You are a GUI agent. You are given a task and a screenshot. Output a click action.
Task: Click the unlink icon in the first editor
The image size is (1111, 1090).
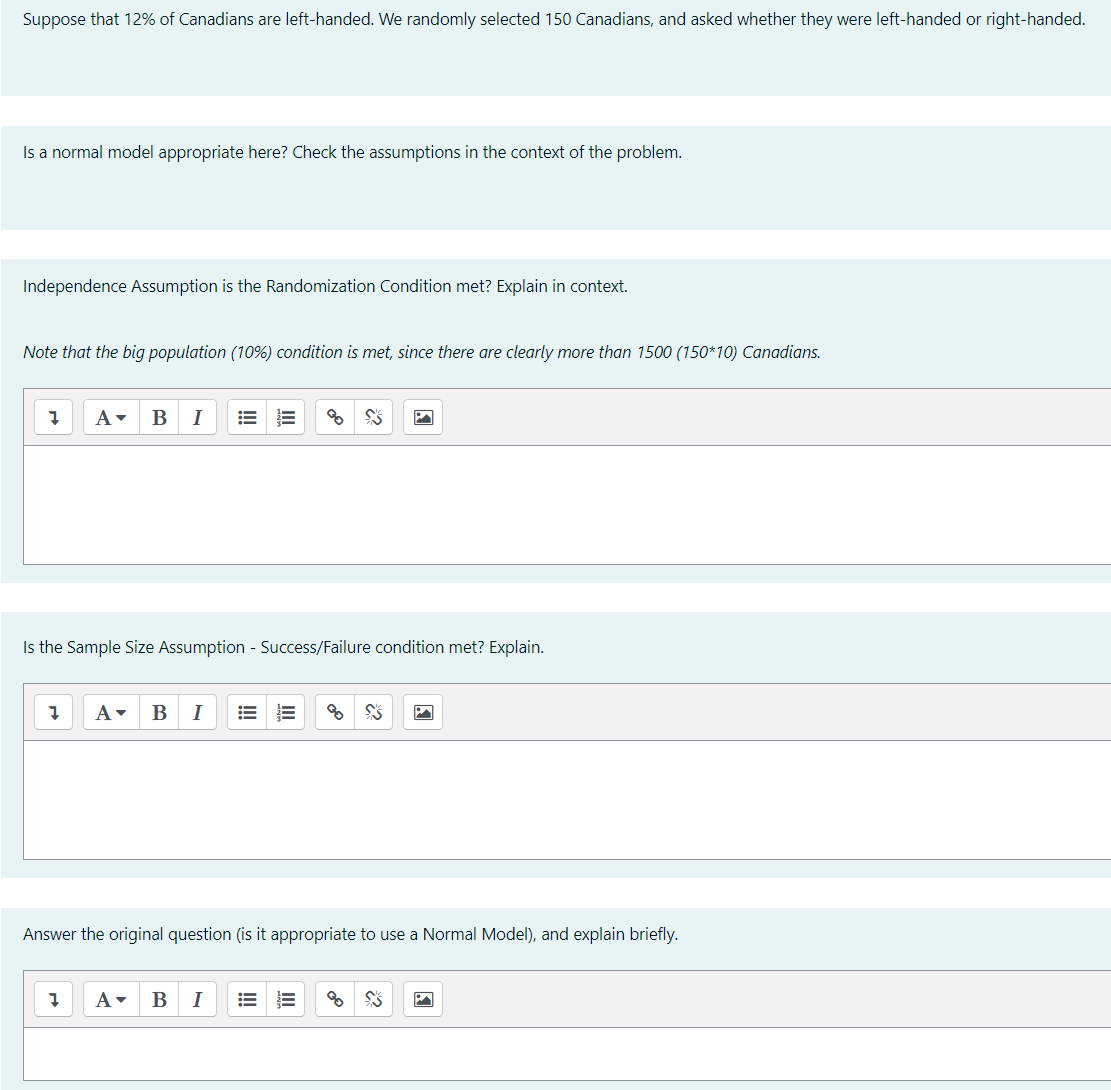(373, 417)
